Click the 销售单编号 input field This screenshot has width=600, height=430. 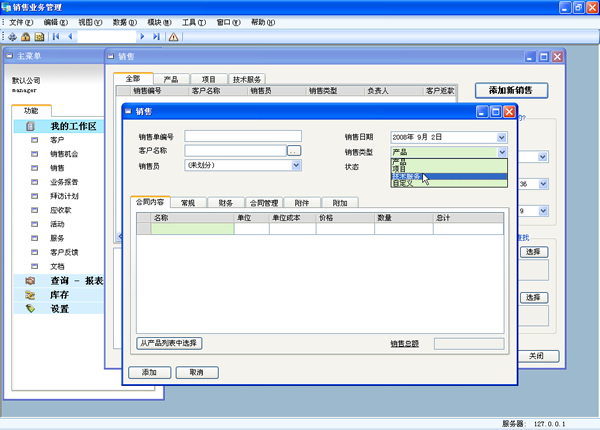[x=243, y=136]
